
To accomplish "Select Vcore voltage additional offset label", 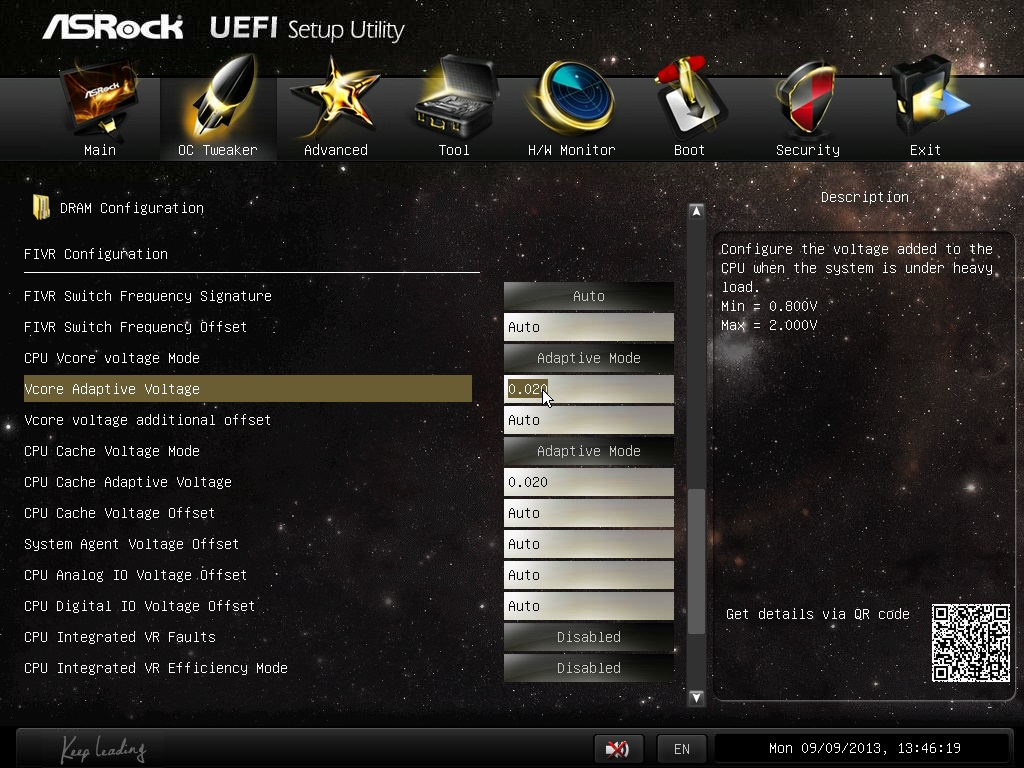I will coord(147,420).
